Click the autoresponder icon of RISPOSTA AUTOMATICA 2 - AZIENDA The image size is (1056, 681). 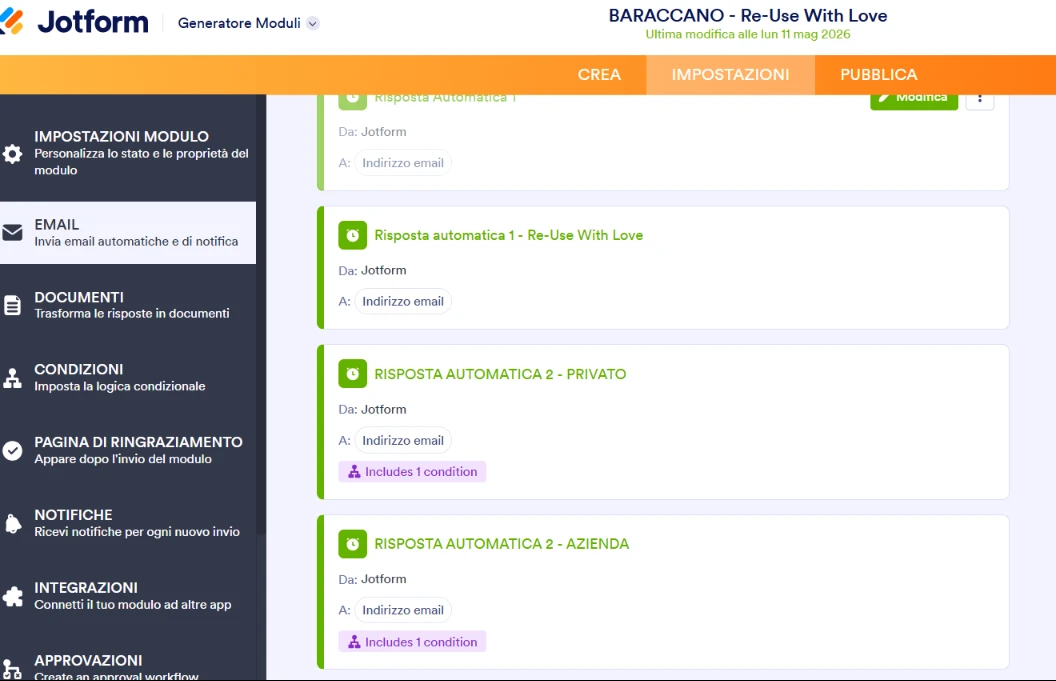352,544
